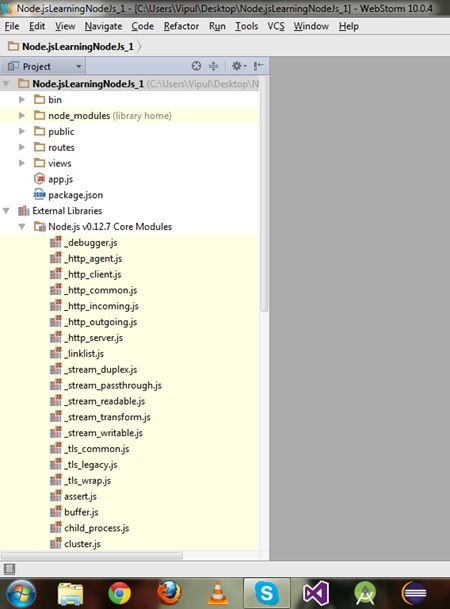Click the _http_outgoing.js file icon
The image size is (450, 609).
[56, 322]
